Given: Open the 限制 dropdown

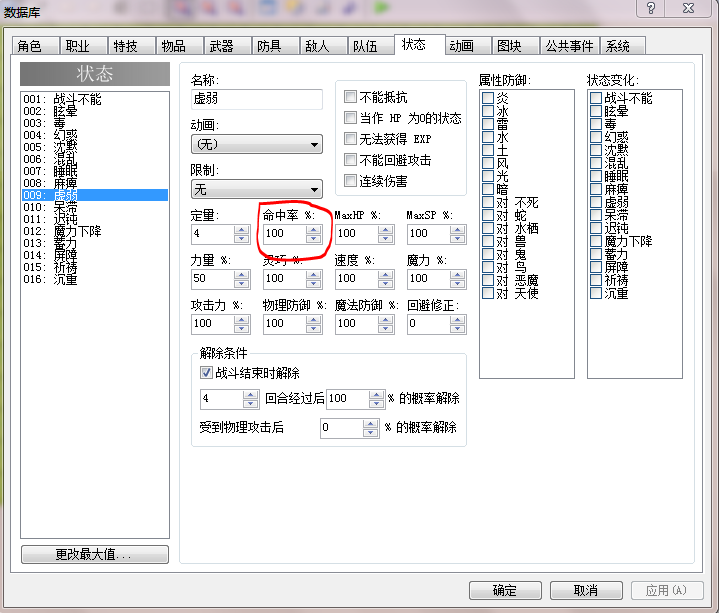Looking at the screenshot, I should click(x=257, y=189).
